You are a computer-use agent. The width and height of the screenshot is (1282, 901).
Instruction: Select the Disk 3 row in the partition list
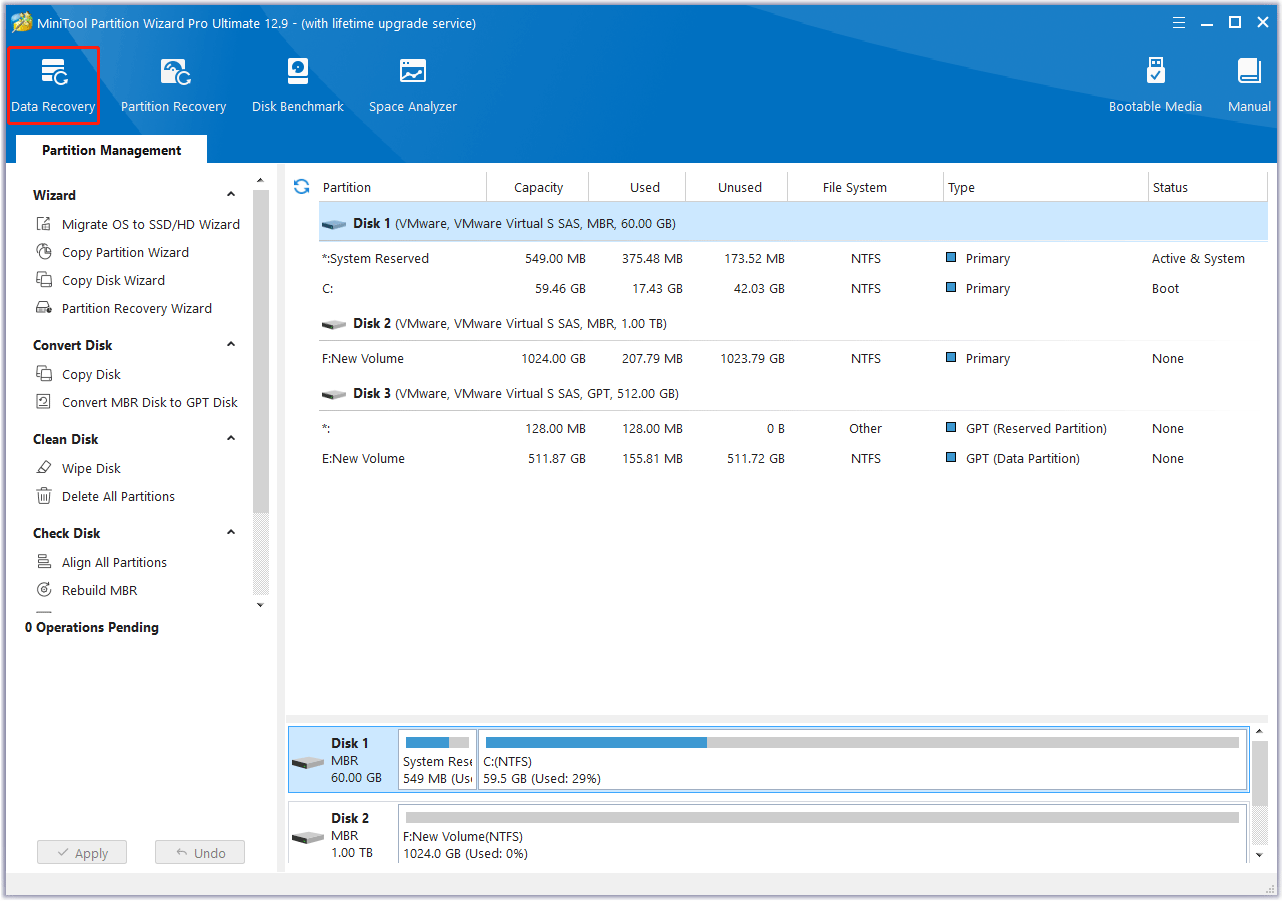tap(793, 393)
